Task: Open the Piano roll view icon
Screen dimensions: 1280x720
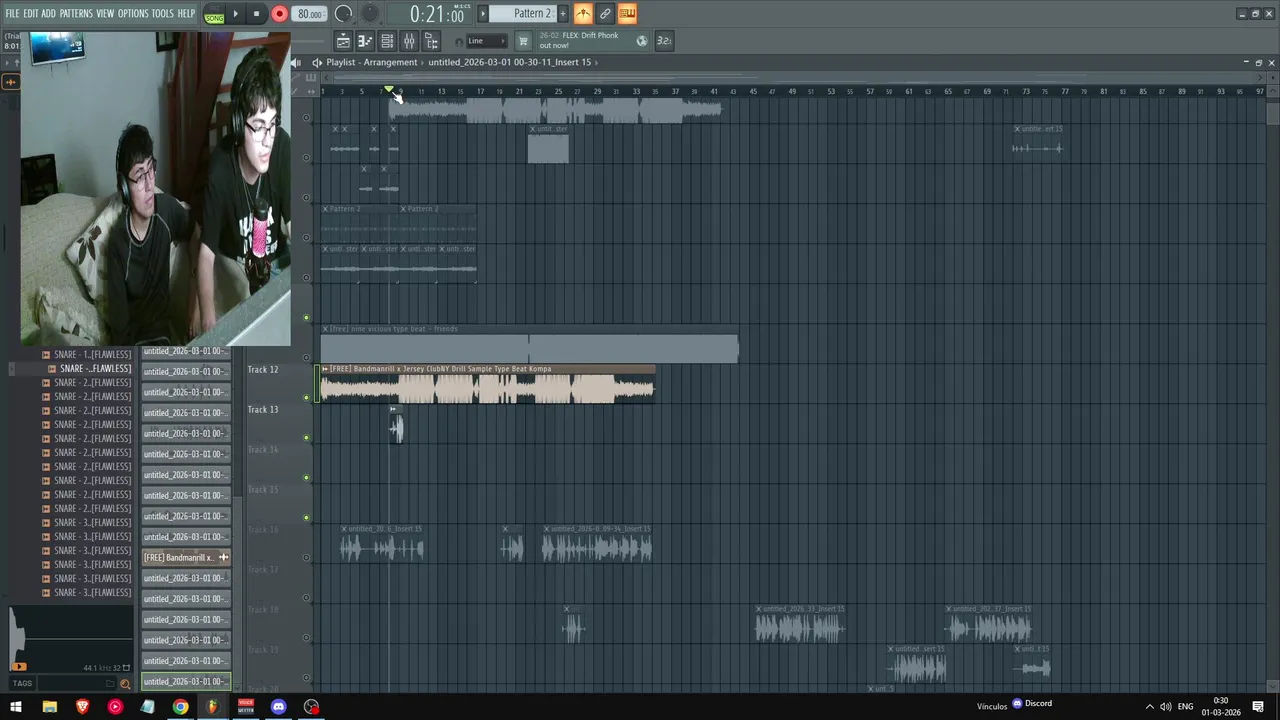Action: point(365,41)
